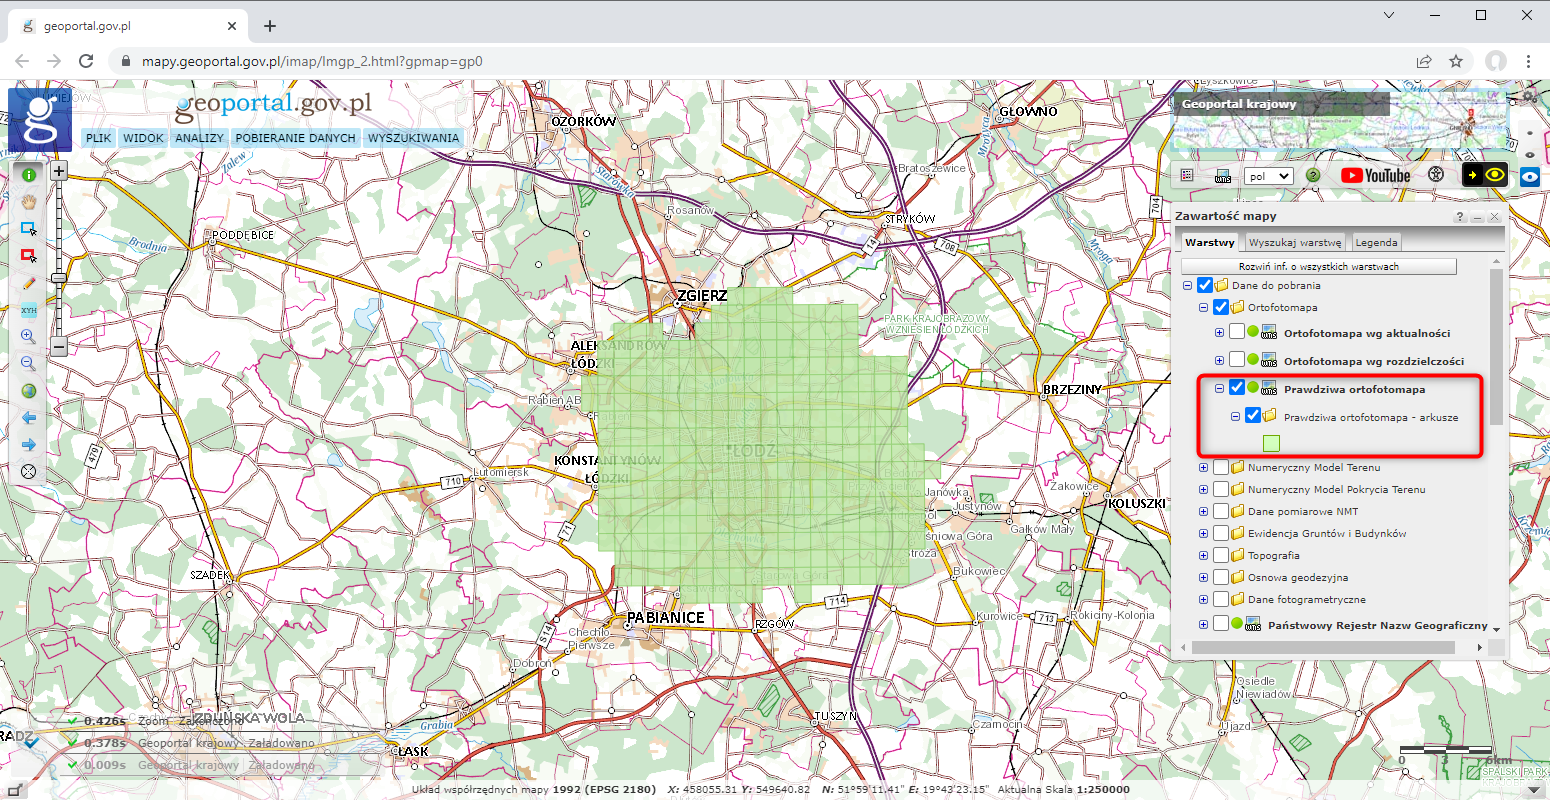
Task: Click the green info tool icon
Action: click(x=28, y=174)
